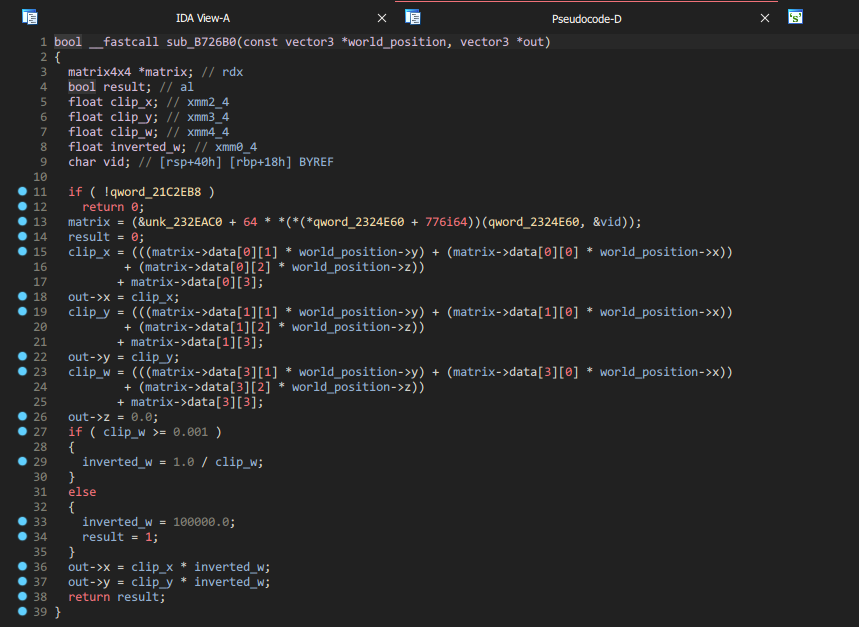
Task: Close the IDA View-A tab
Action: (382, 18)
